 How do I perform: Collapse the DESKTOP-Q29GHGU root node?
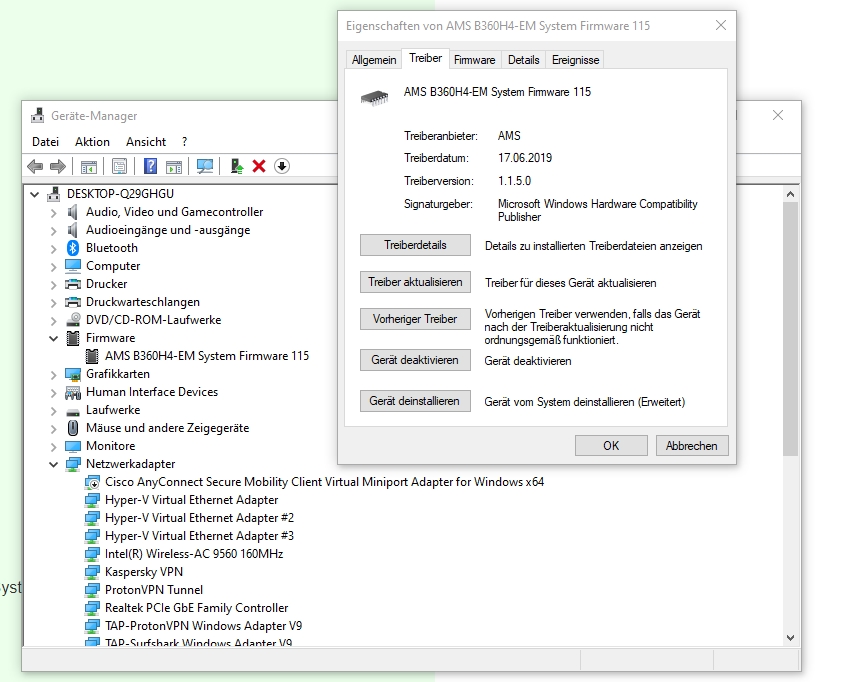34,194
